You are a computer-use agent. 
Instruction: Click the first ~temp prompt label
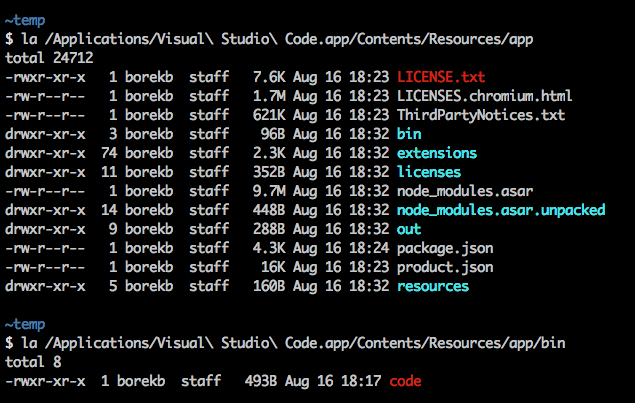pyautogui.click(x=25, y=20)
